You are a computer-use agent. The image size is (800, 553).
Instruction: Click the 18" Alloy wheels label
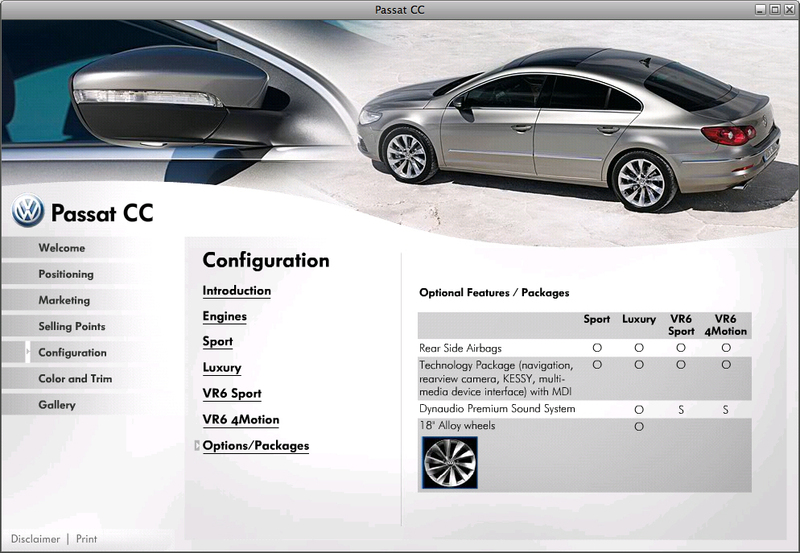pos(457,425)
